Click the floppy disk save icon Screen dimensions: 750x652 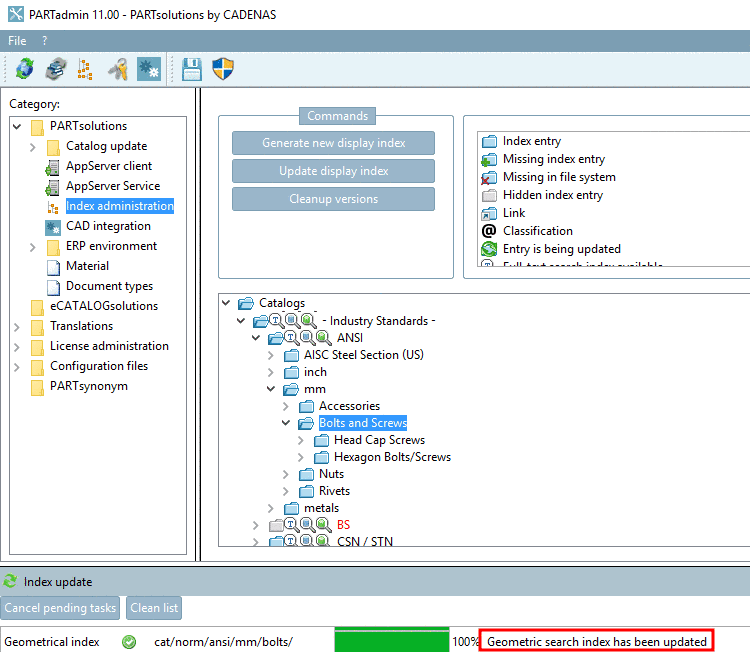(192, 69)
